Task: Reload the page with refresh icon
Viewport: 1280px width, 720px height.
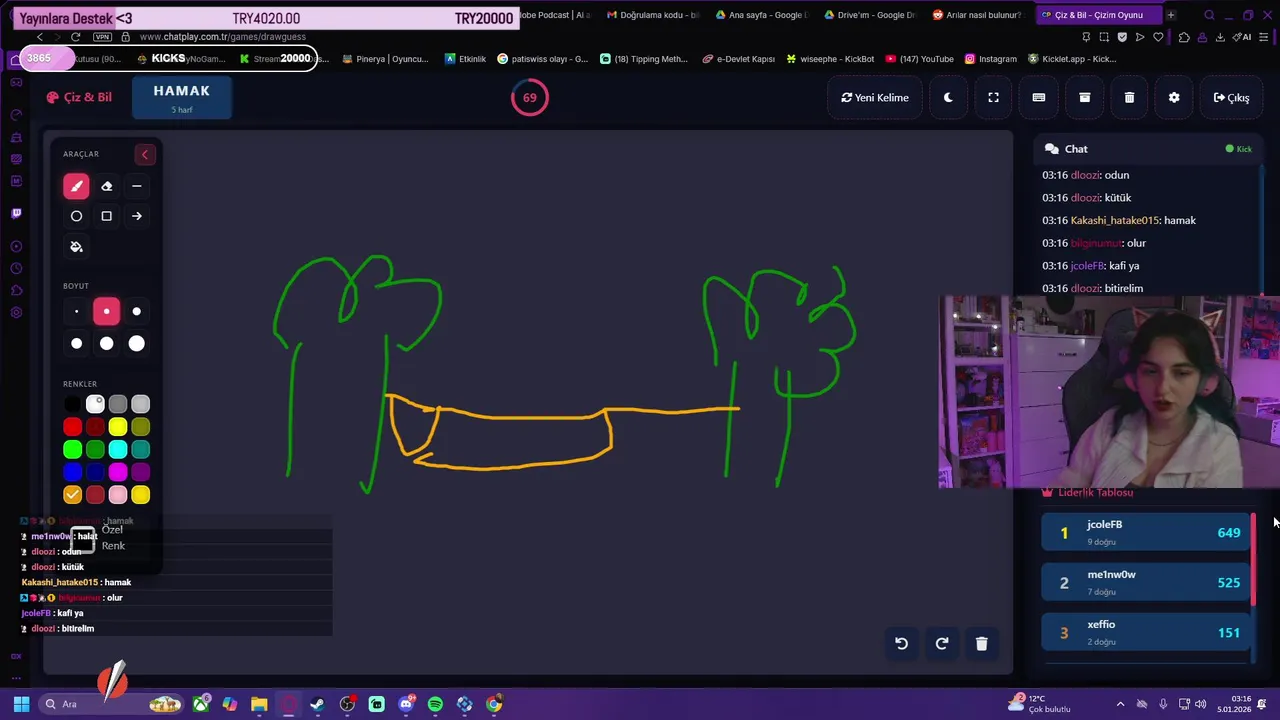Action: pyautogui.click(x=75, y=37)
